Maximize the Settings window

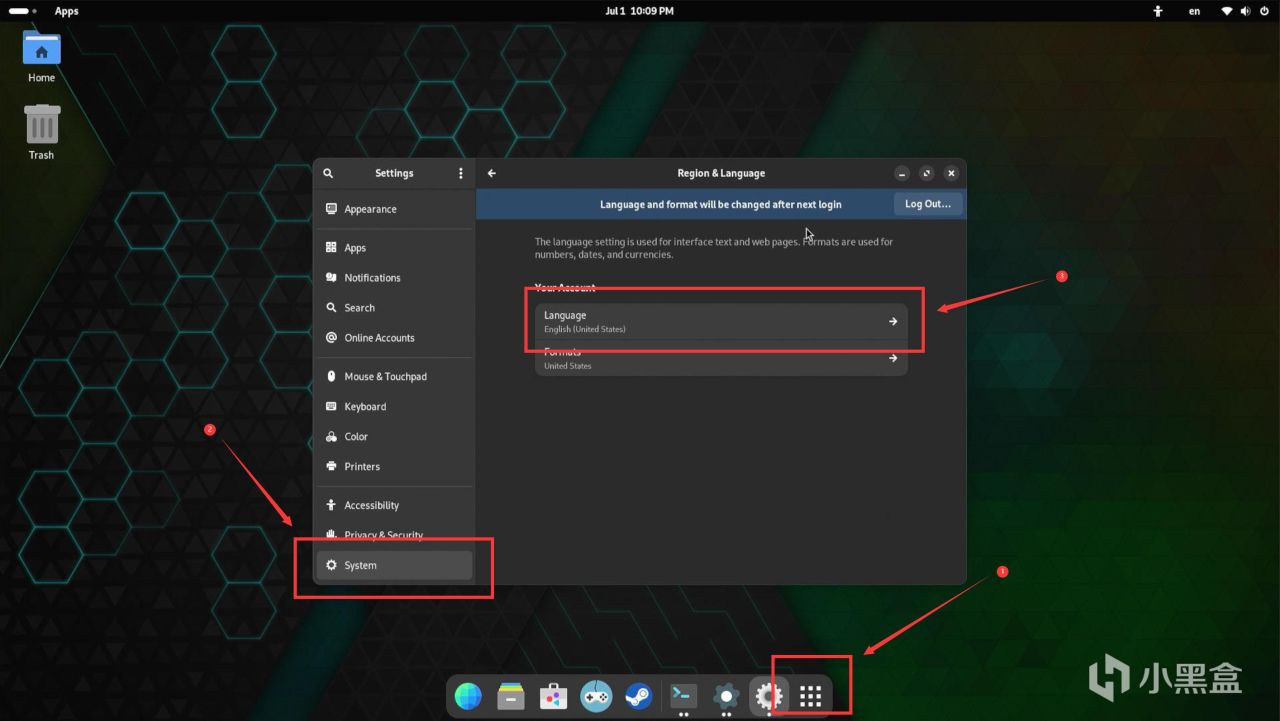click(927, 173)
